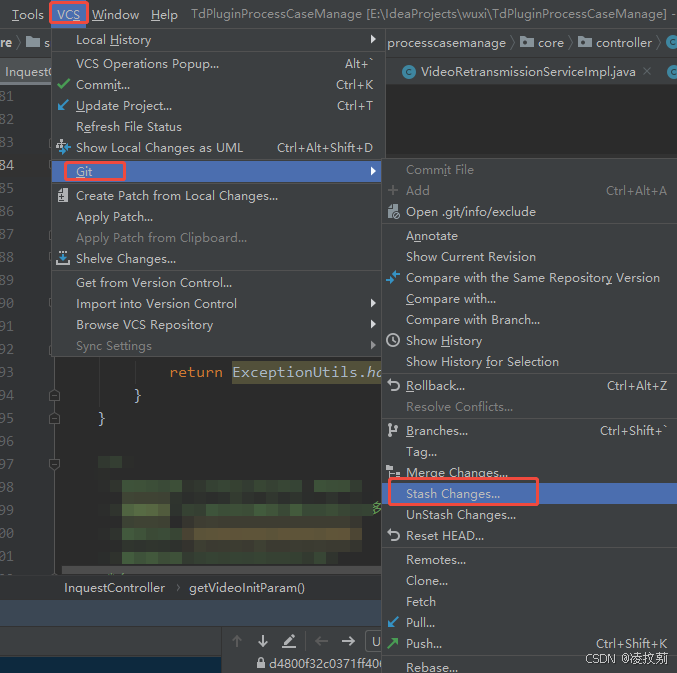Collapse code fold marker at line 94
Image resolution: width=677 pixels, height=673 pixels.
54,395
